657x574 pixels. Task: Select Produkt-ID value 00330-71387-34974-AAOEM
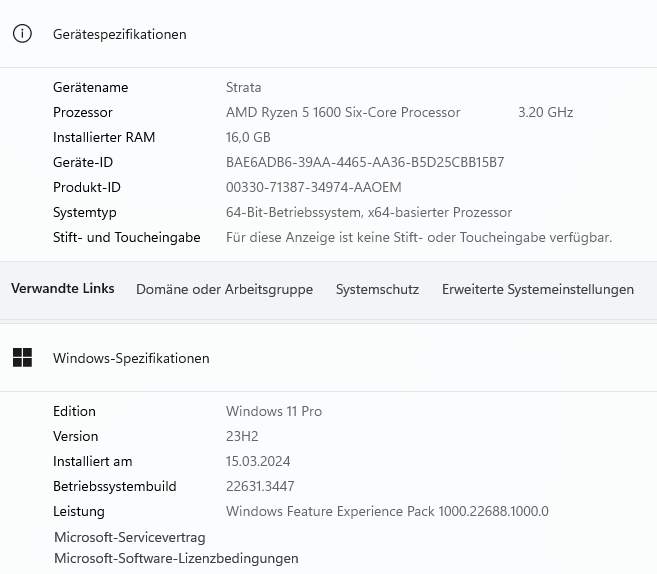(313, 187)
